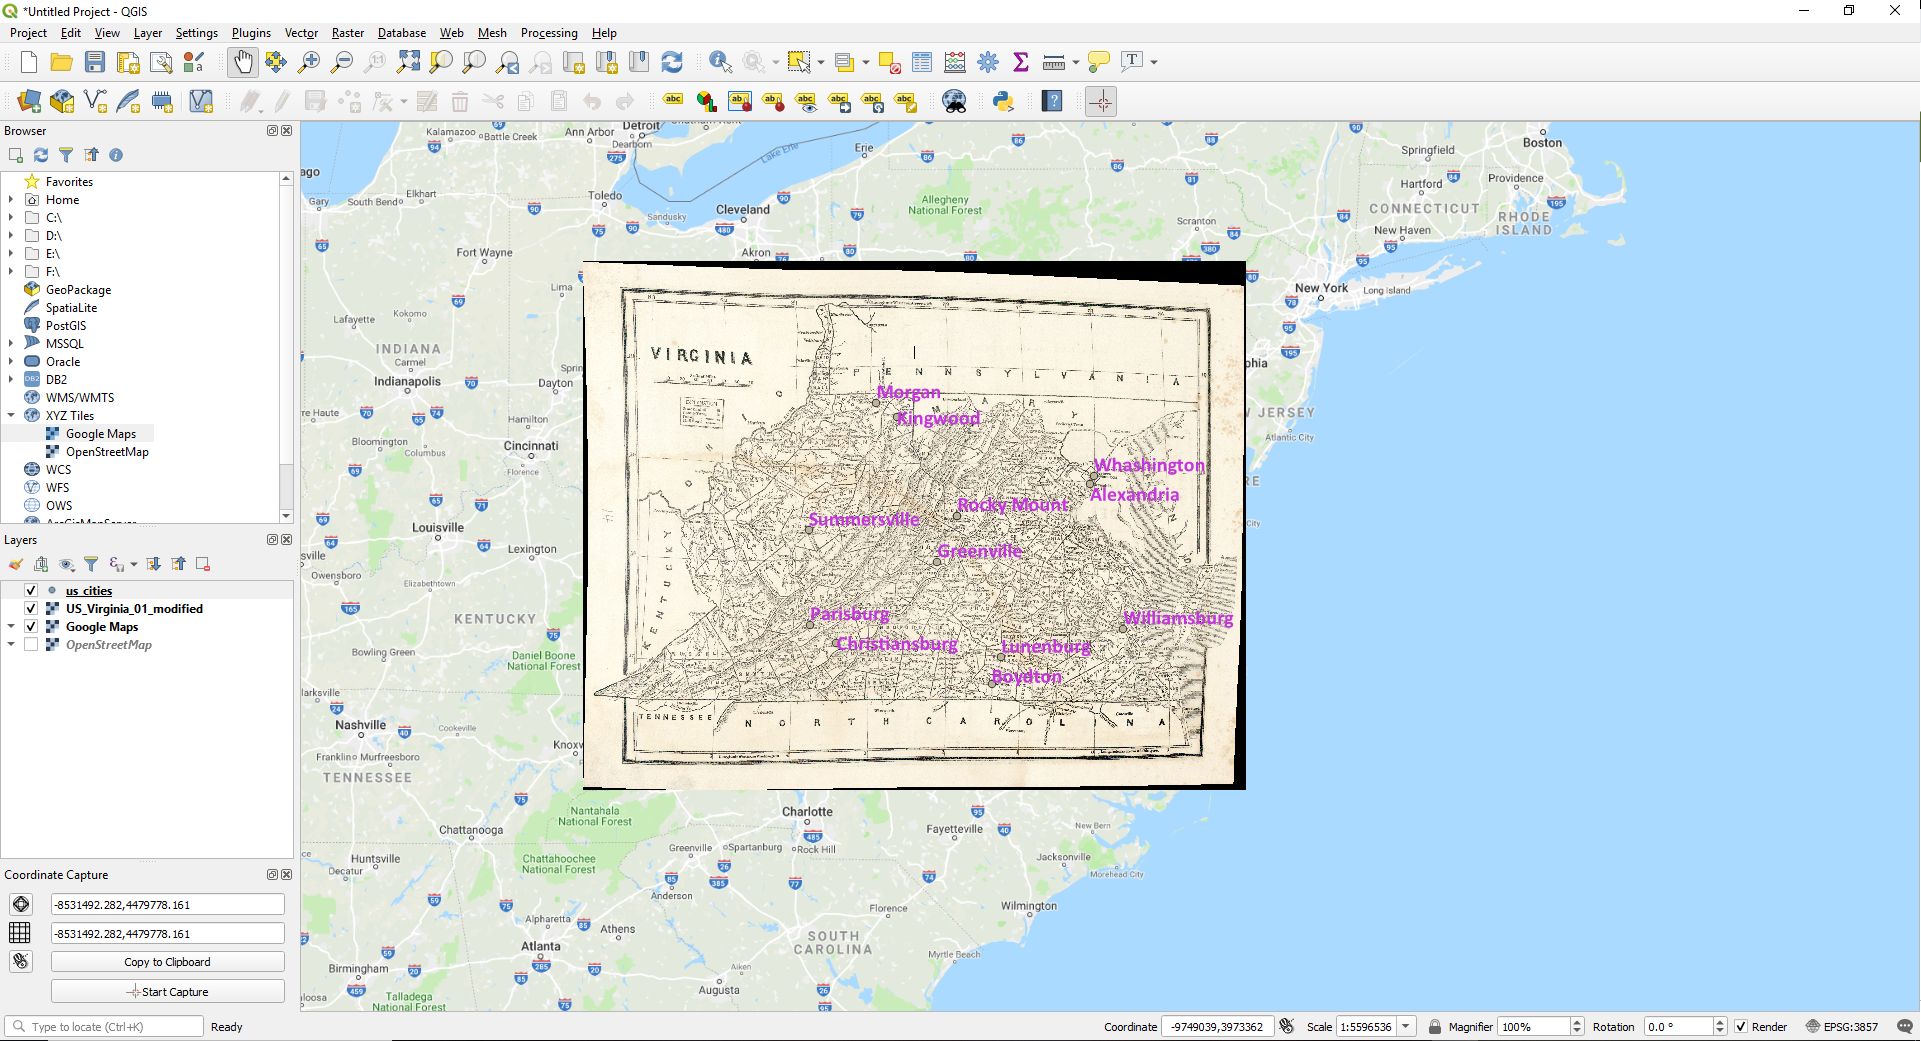The width and height of the screenshot is (1921, 1041).
Task: Select the Zoom Out tool
Action: point(342,62)
